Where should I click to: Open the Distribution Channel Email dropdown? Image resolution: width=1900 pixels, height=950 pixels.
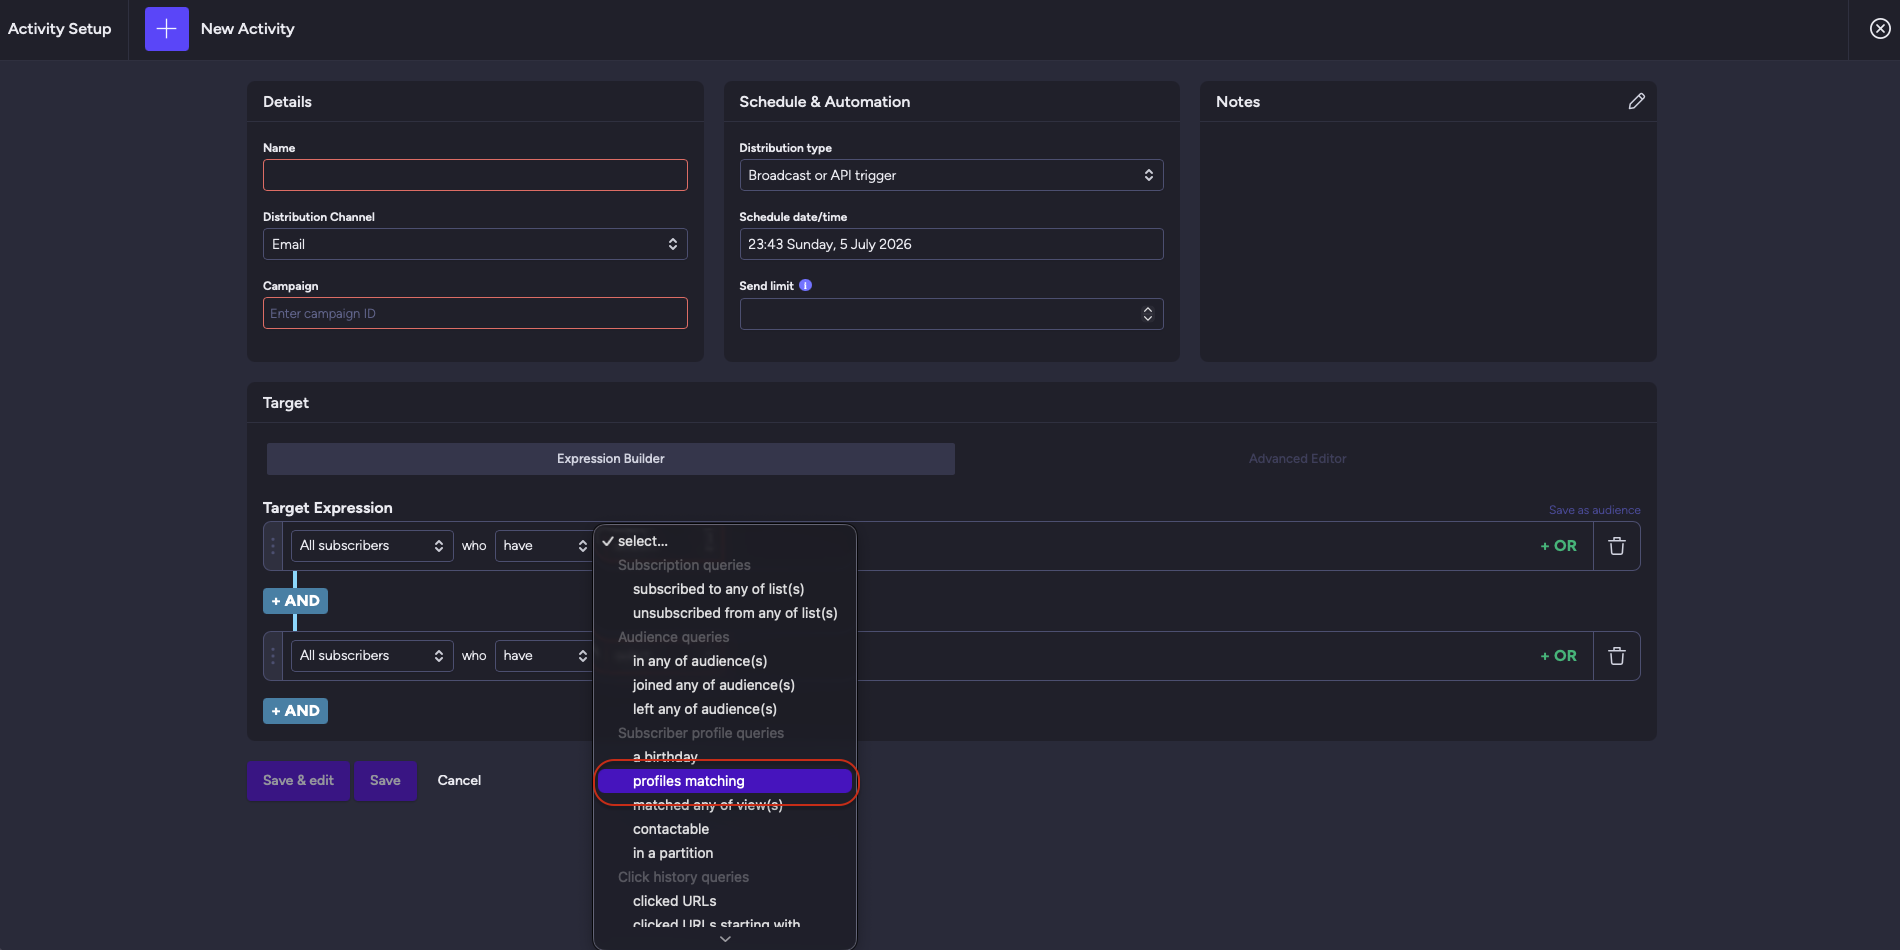click(x=475, y=244)
